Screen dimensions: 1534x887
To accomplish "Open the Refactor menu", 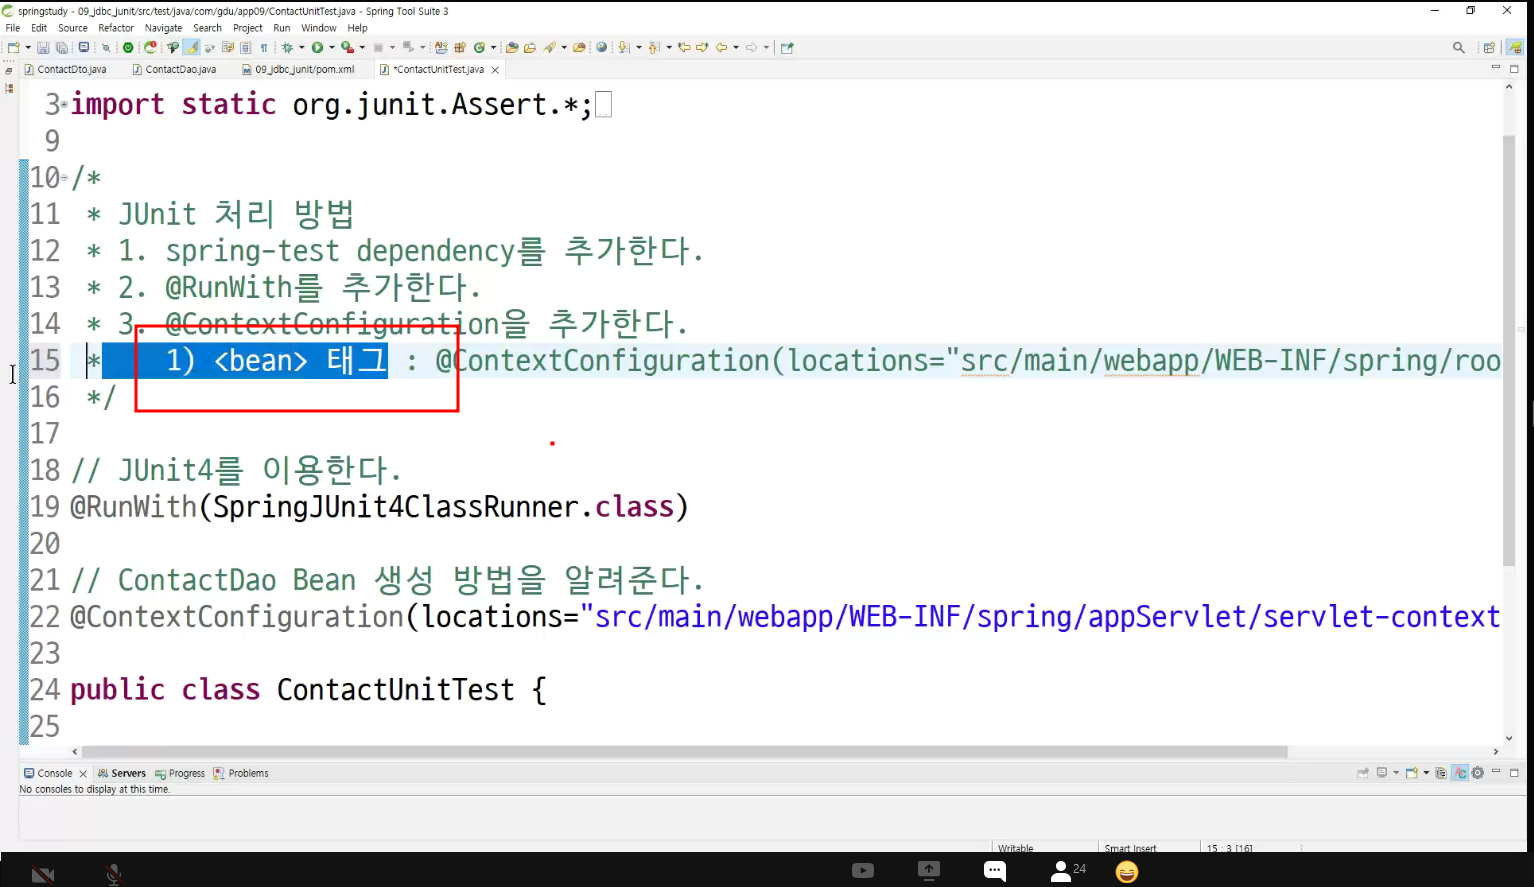I will (116, 28).
